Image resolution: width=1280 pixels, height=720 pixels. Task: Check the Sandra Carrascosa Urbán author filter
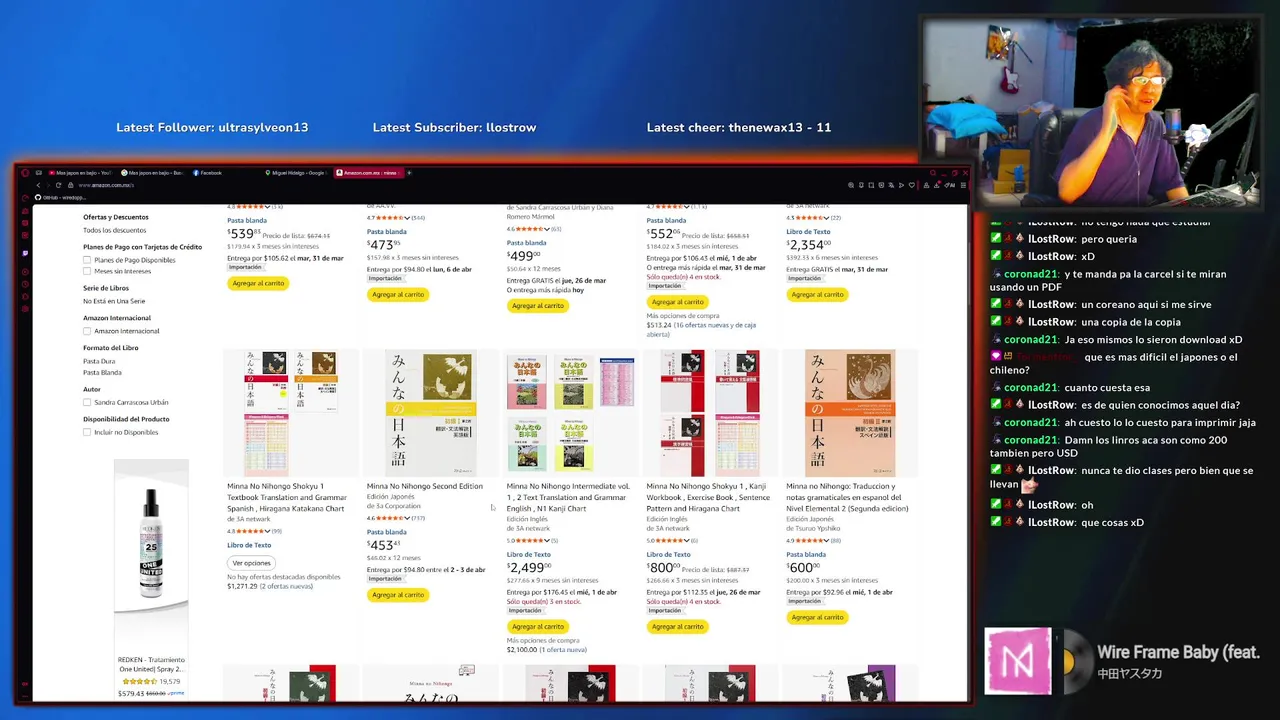click(87, 402)
